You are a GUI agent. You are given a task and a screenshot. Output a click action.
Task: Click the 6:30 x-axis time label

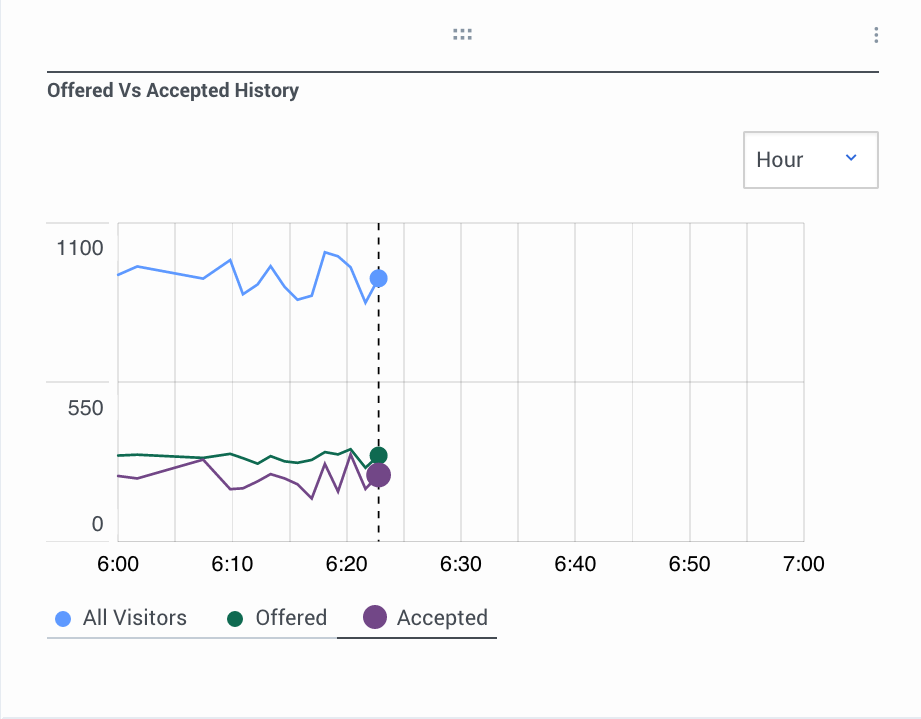pyautogui.click(x=461, y=564)
